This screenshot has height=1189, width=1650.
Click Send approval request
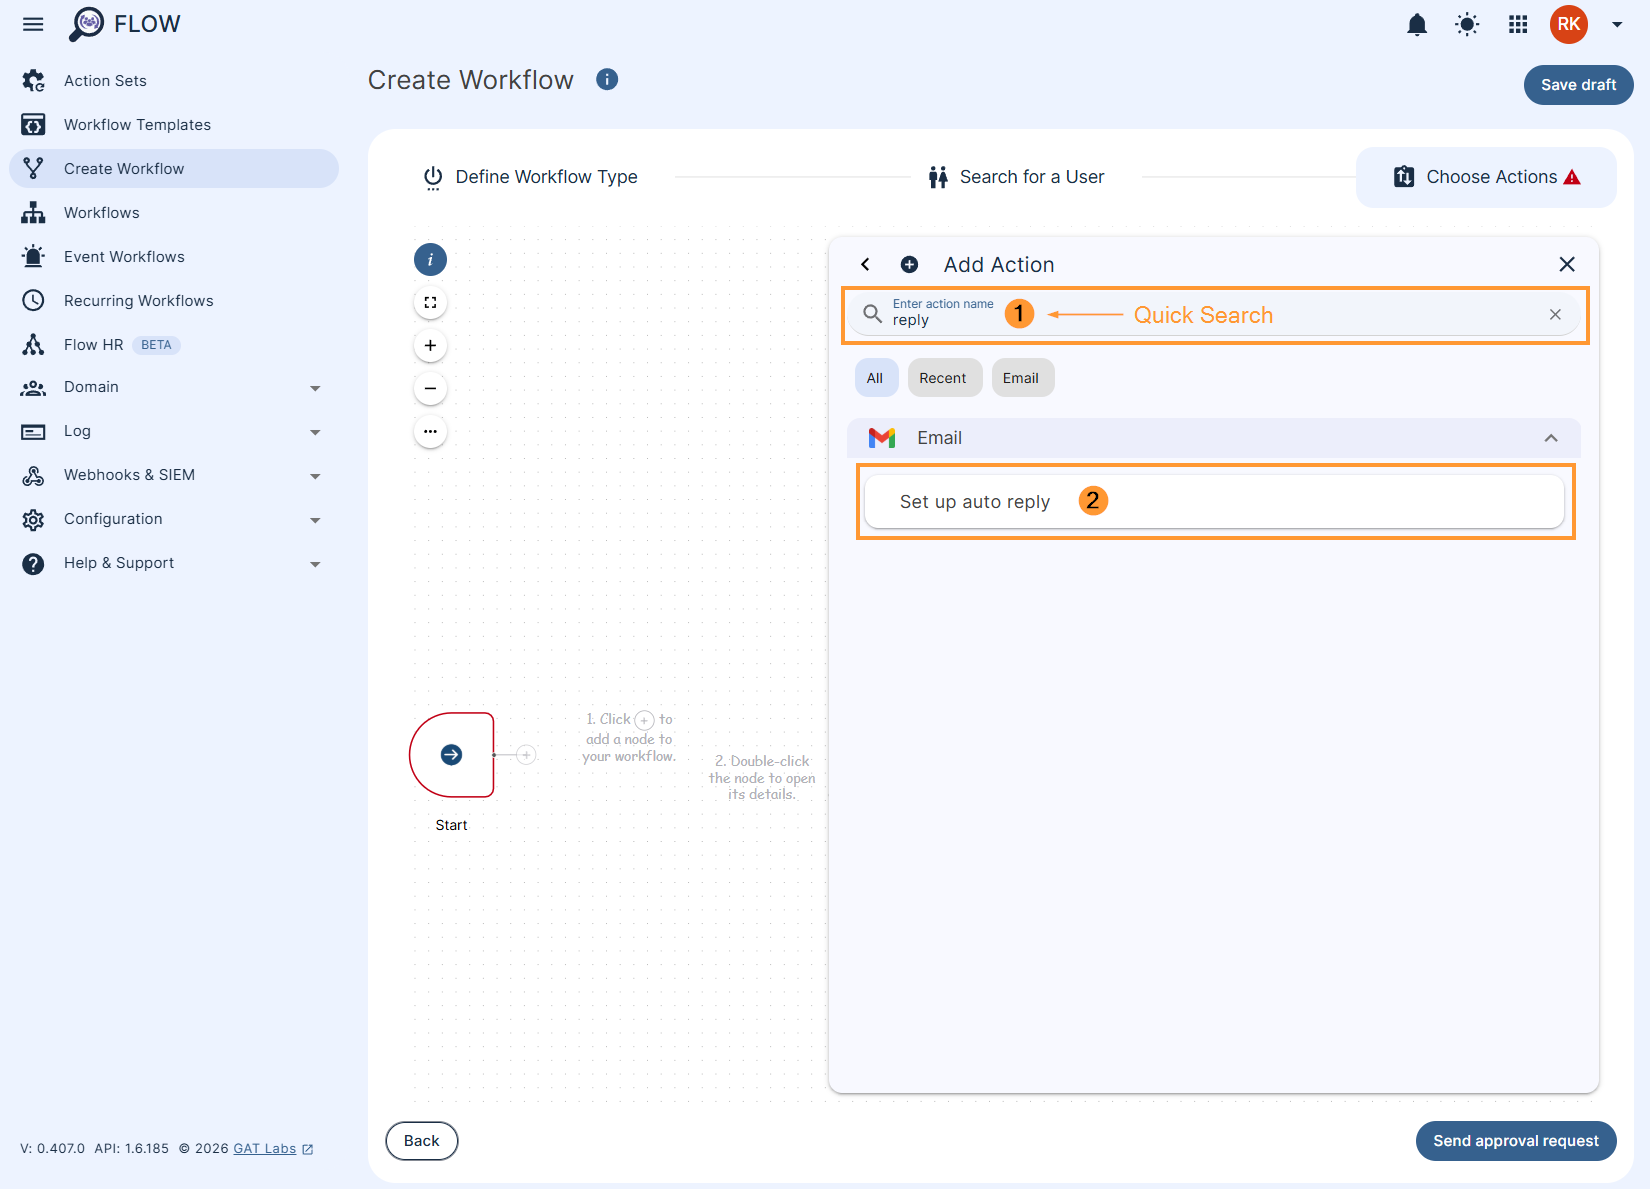tap(1515, 1141)
